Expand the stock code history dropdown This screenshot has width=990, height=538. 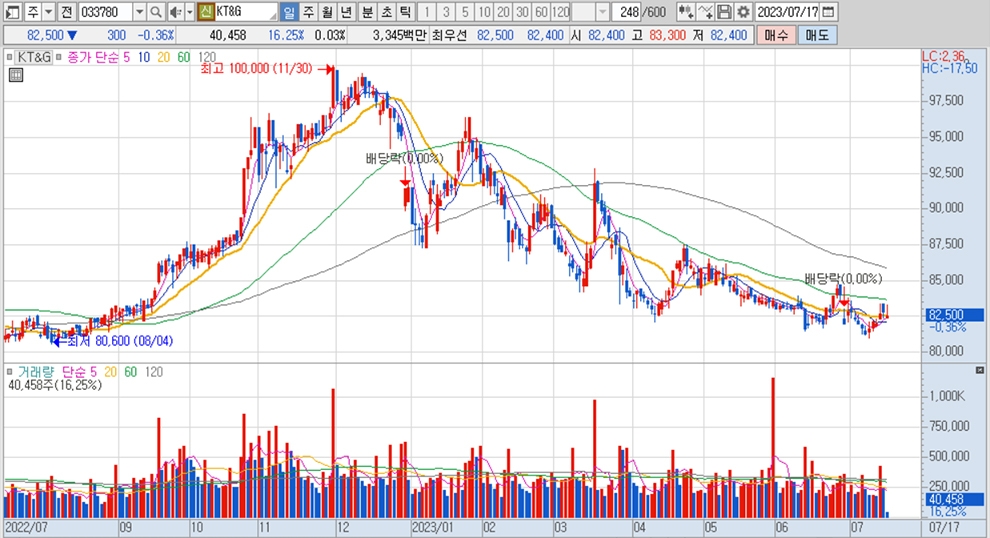click(140, 11)
